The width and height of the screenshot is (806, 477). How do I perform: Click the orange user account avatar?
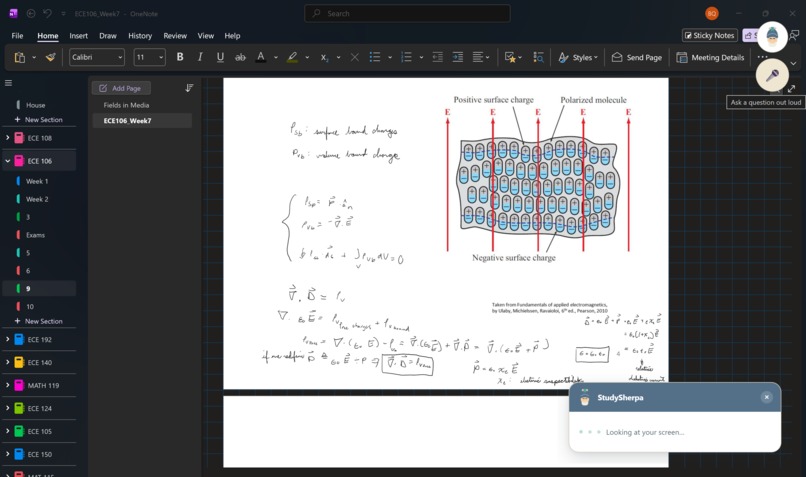tap(711, 13)
